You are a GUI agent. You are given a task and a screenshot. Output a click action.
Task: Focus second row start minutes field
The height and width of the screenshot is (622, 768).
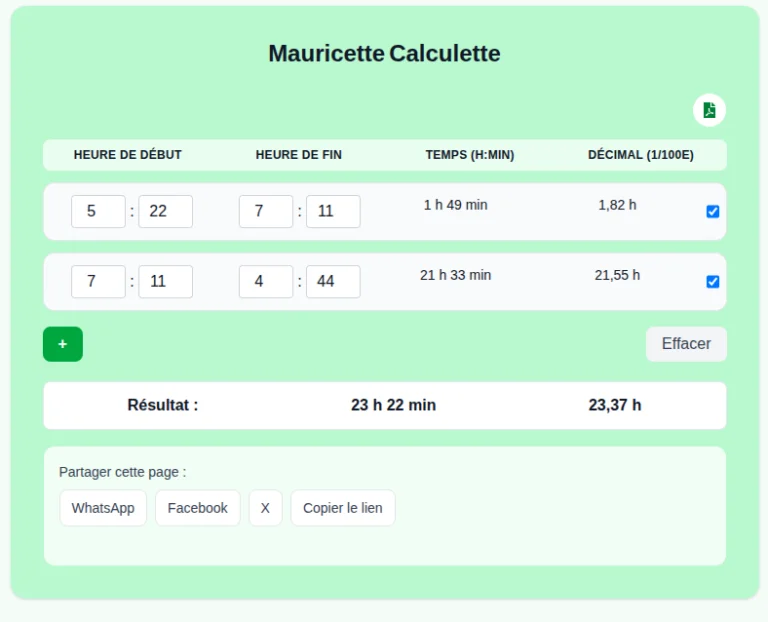pyautogui.click(x=165, y=282)
